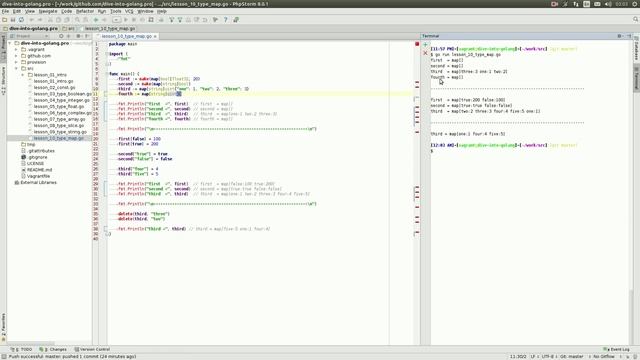Toggle the Favorites side panel
This screenshot has width=640, height=360.
pos(3,327)
